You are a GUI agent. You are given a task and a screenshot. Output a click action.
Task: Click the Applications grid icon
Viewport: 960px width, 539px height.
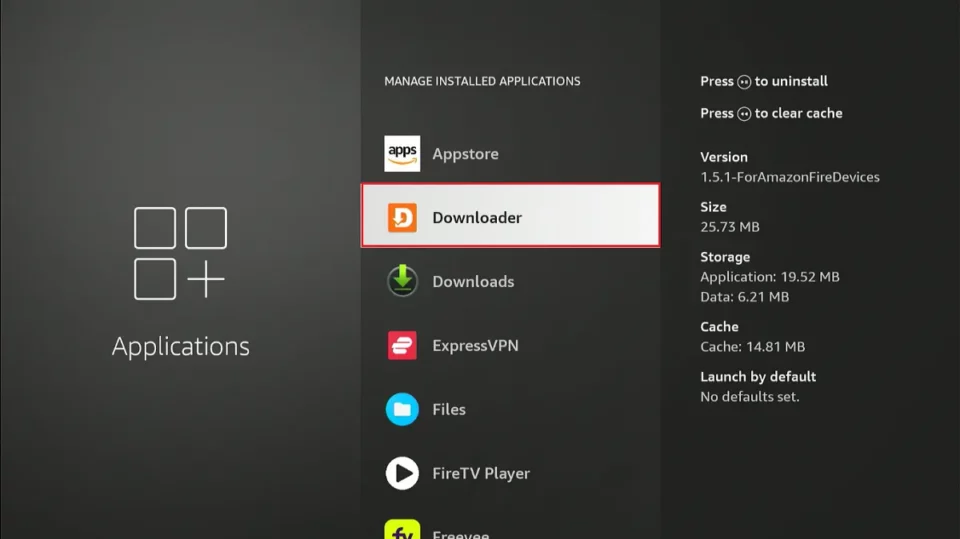[180, 253]
